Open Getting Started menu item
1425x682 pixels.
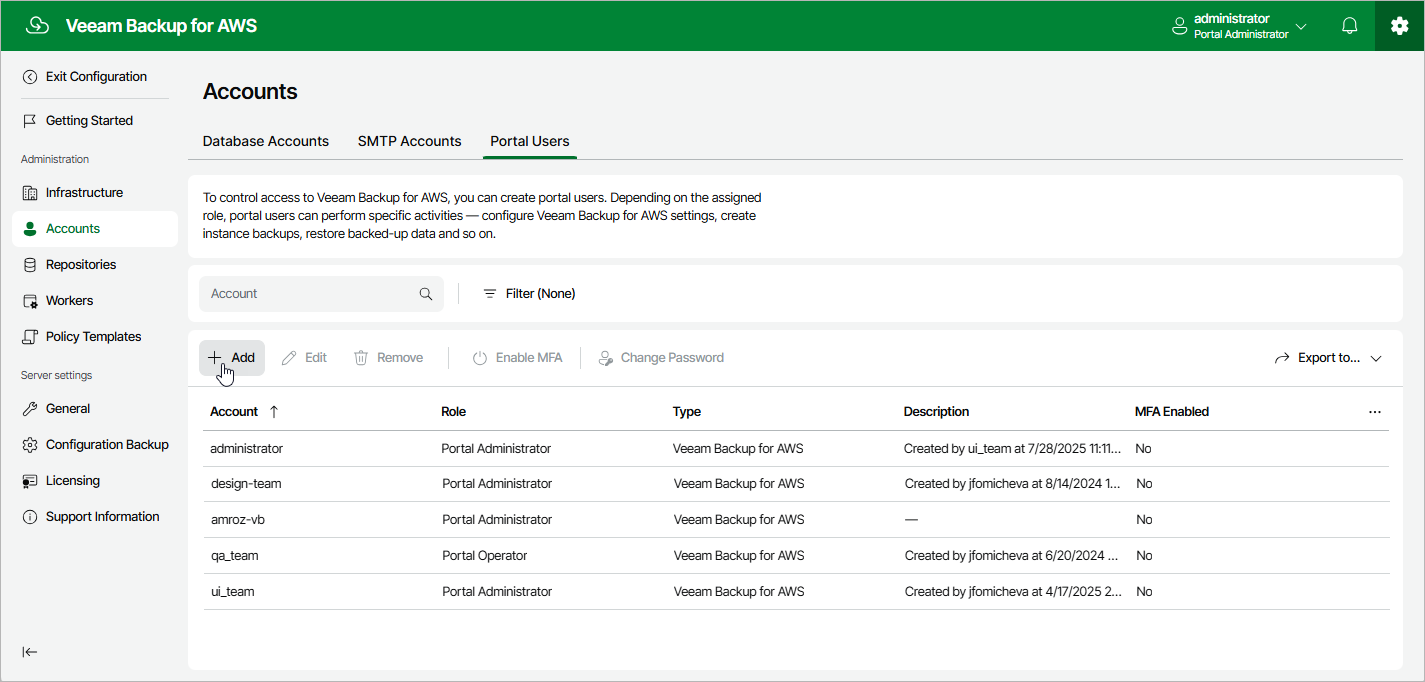[90, 121]
